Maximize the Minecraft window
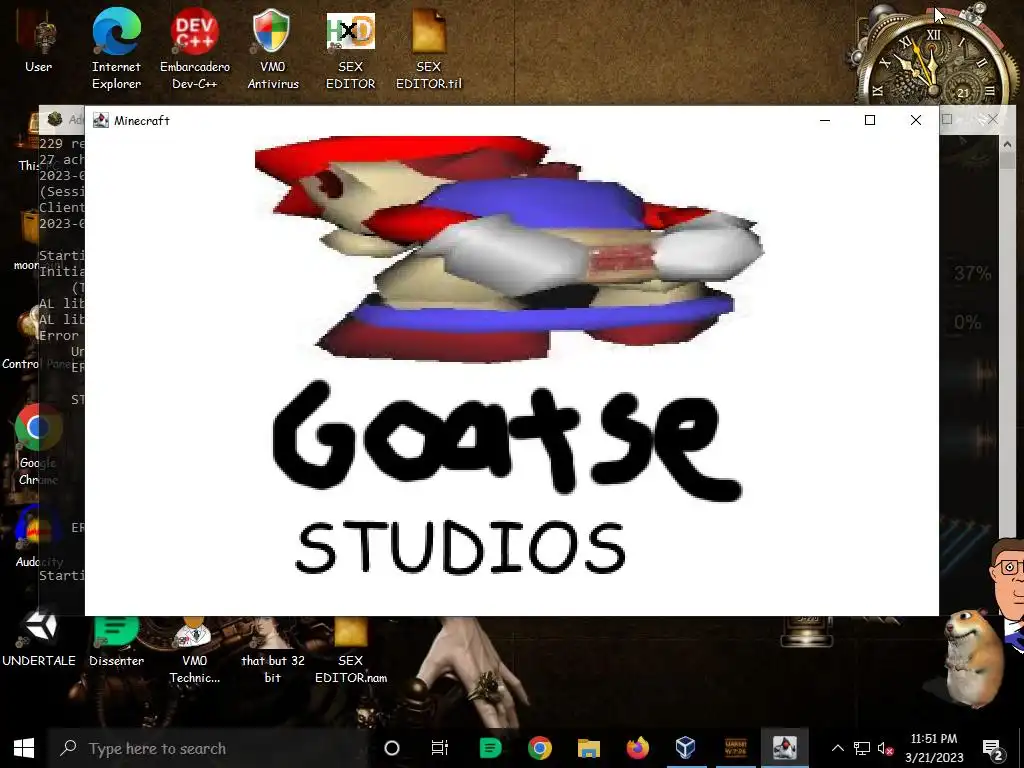1024x768 pixels. coord(870,120)
